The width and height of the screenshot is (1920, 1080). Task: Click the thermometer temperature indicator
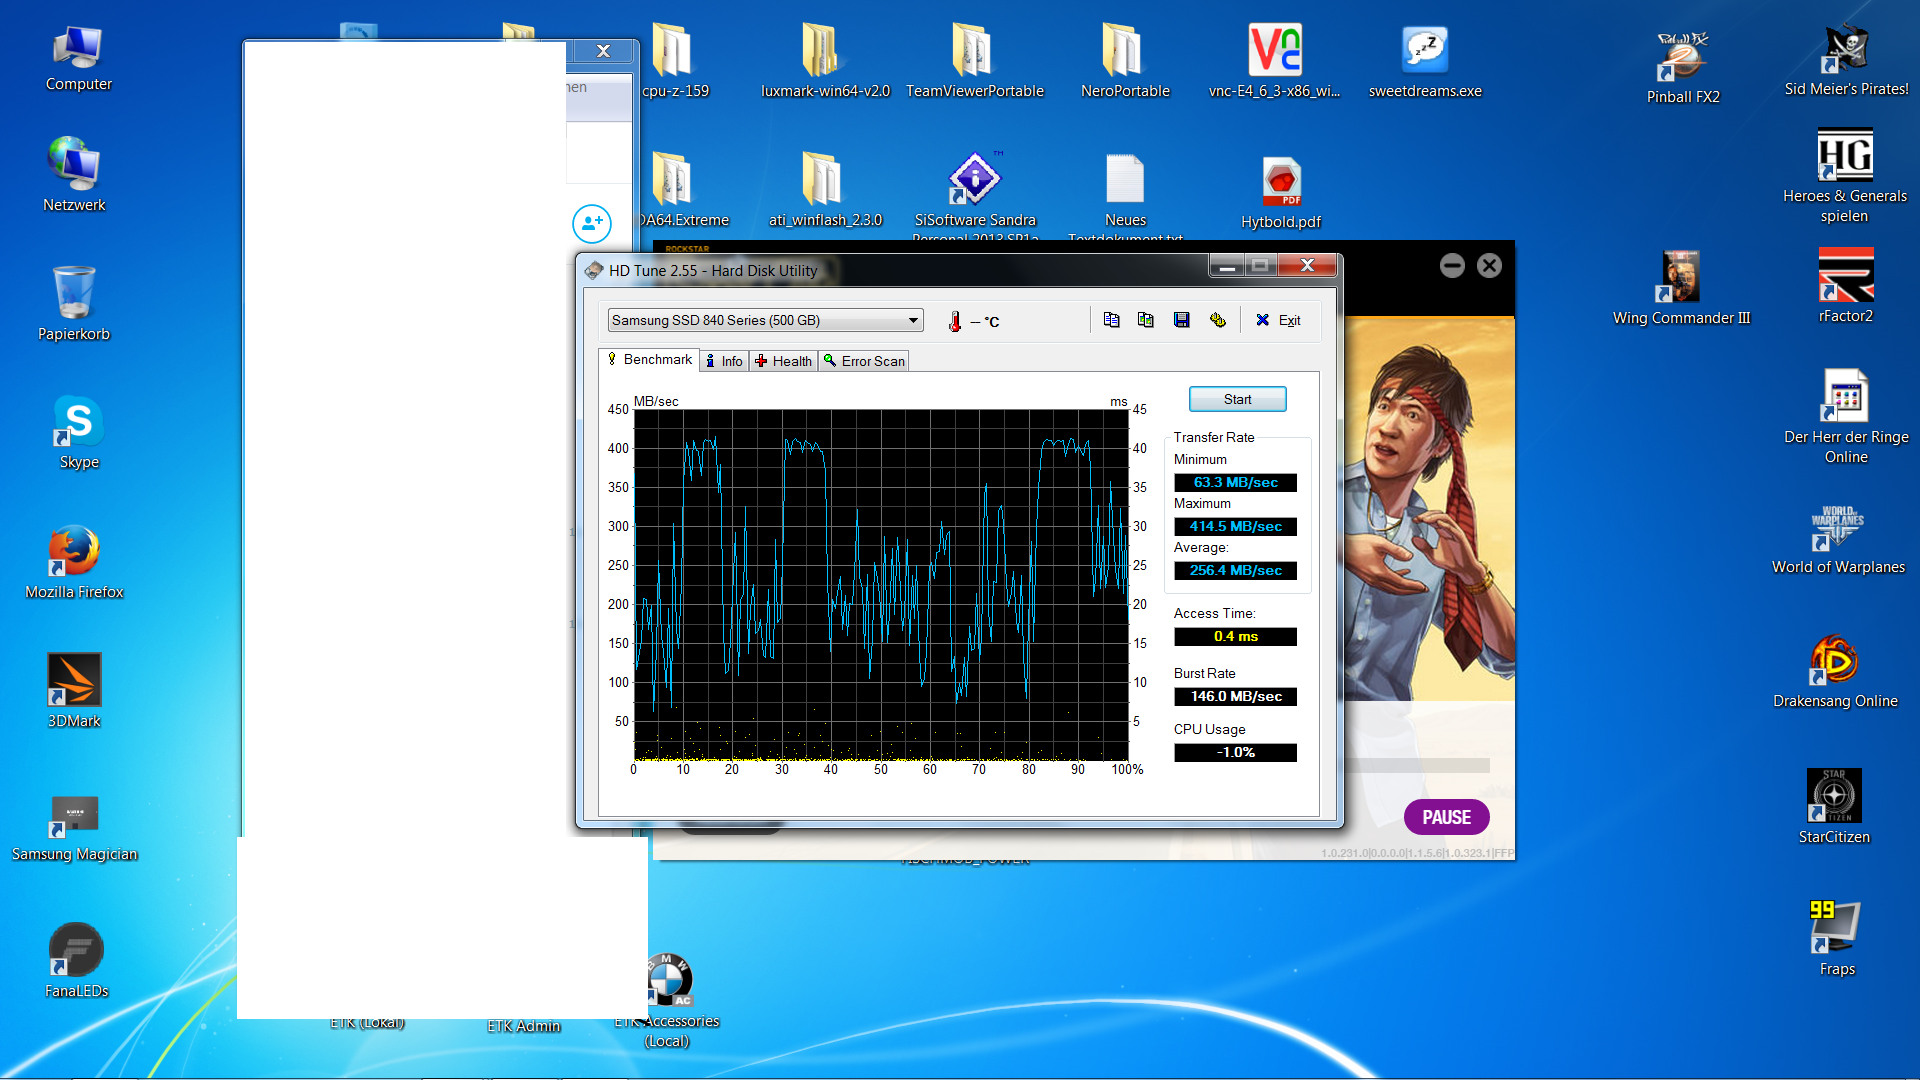tap(955, 321)
